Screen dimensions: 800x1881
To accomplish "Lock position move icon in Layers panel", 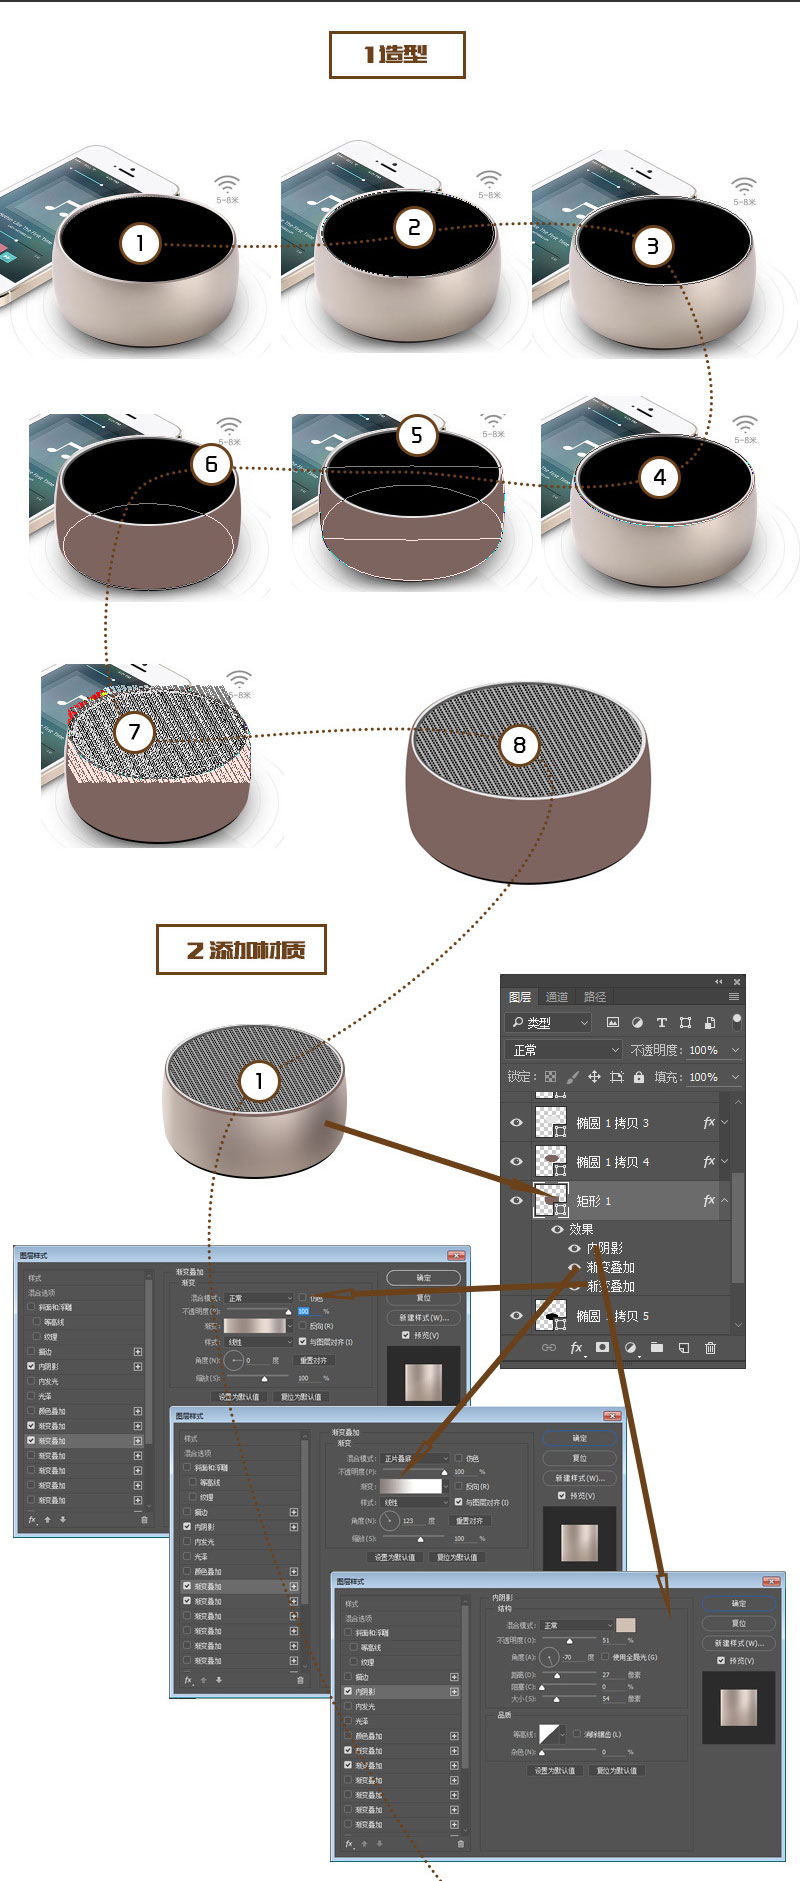I will (x=594, y=1077).
